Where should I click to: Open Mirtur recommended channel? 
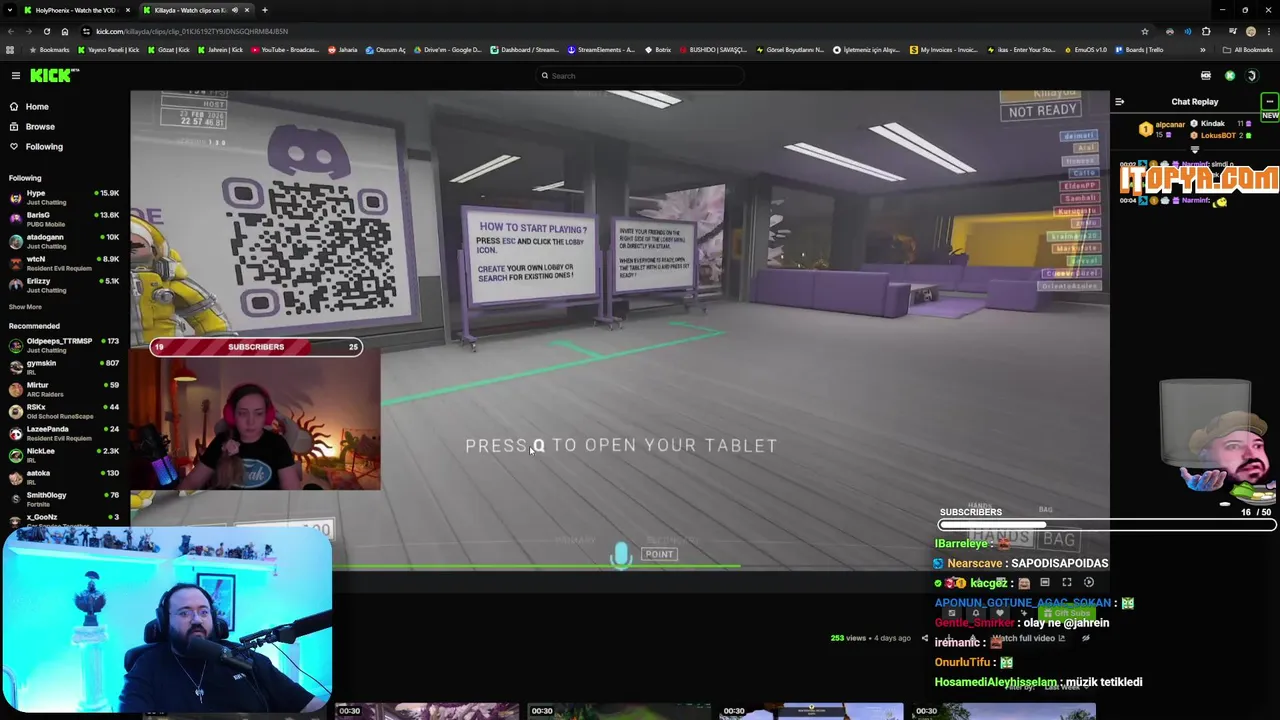click(x=63, y=389)
